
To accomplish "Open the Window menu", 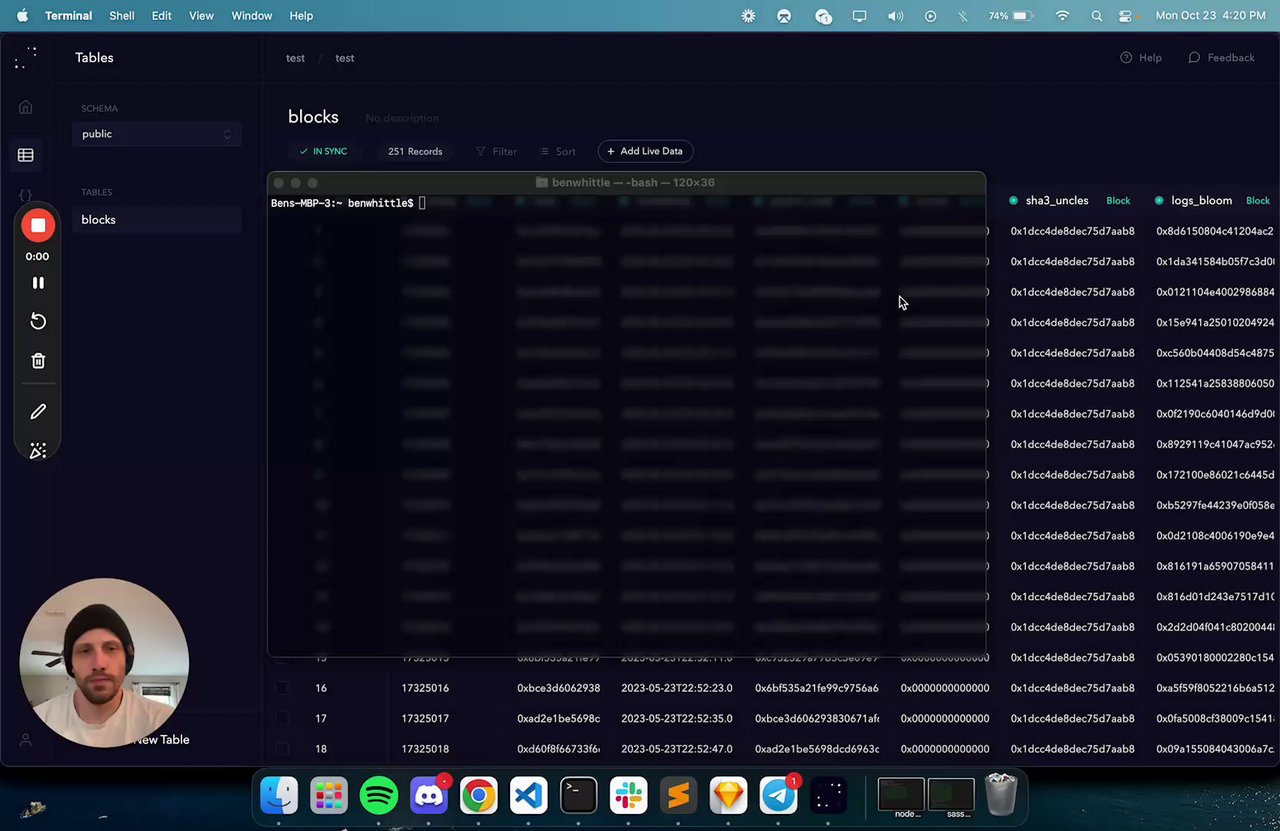I will [x=252, y=16].
